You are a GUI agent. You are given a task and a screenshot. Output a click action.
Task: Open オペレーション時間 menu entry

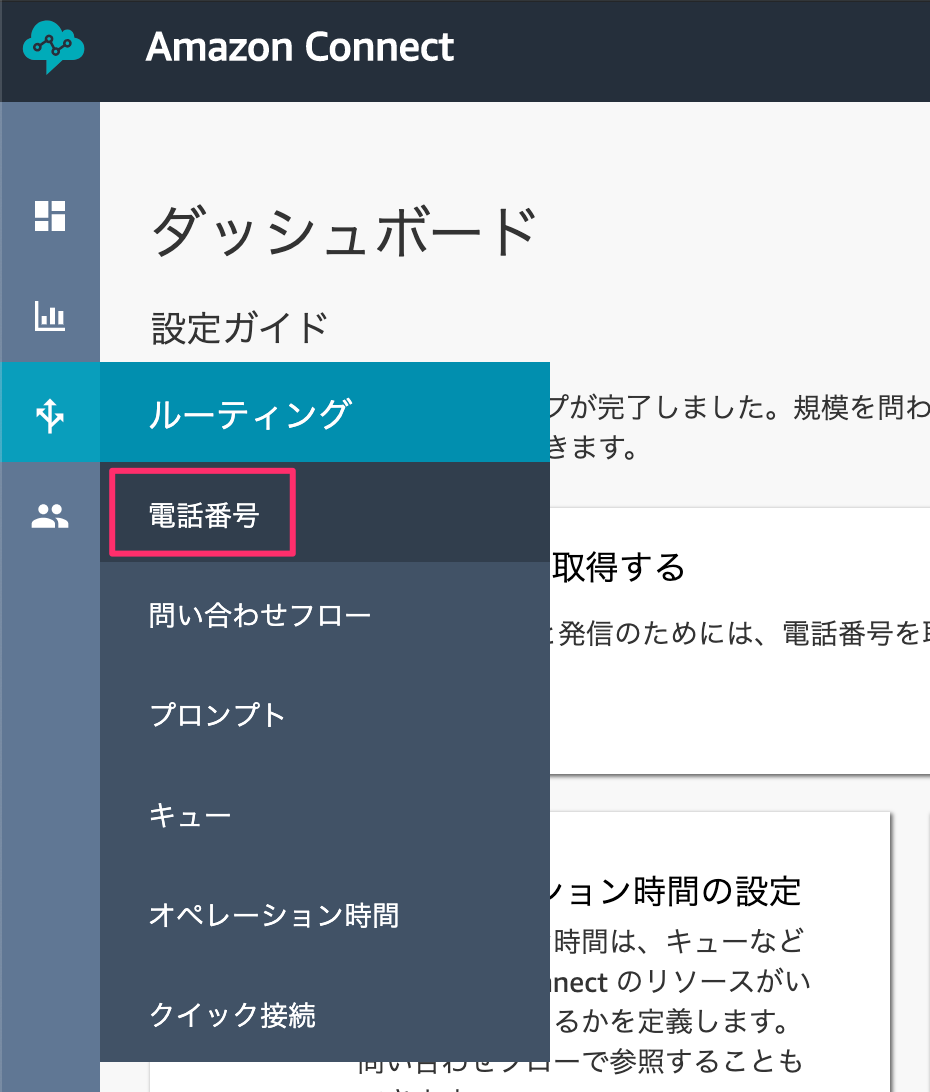click(274, 915)
